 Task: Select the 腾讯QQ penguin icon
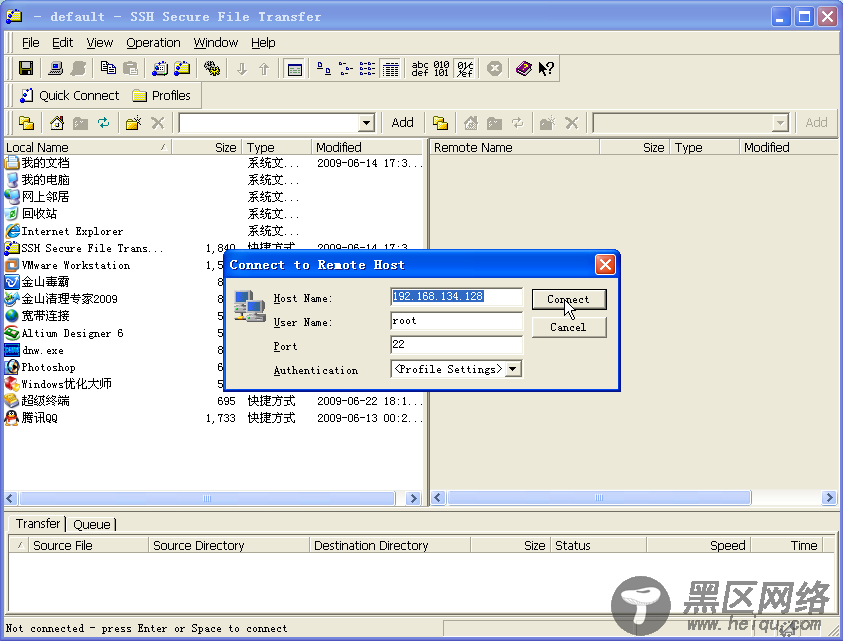12,418
